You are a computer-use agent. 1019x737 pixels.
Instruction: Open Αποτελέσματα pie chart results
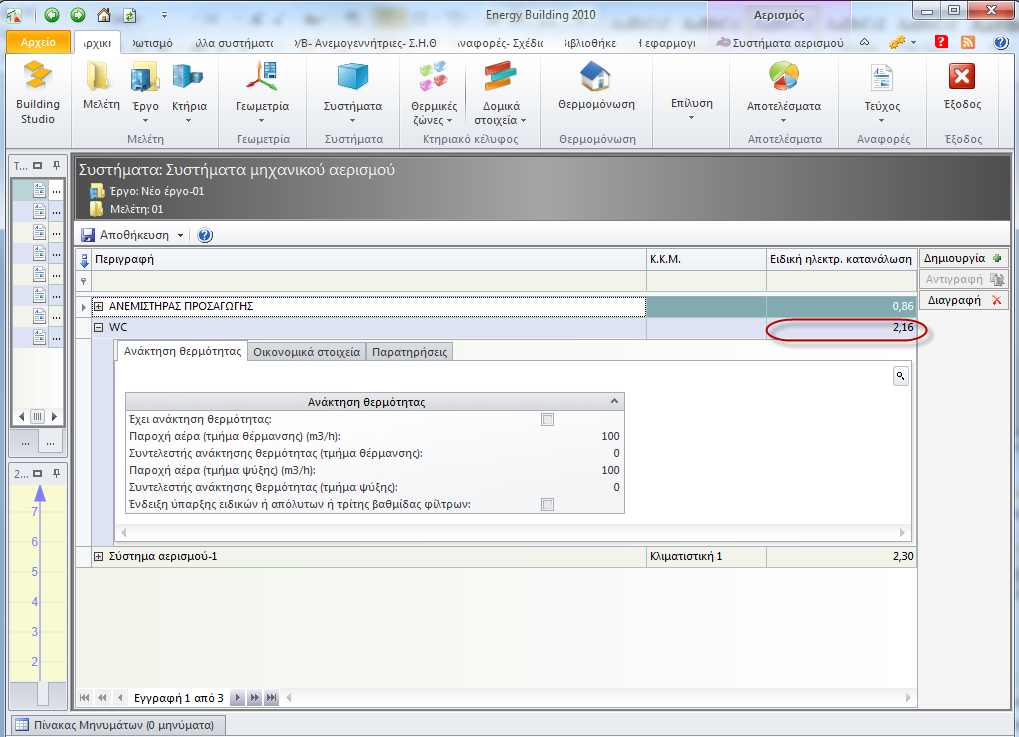784,78
